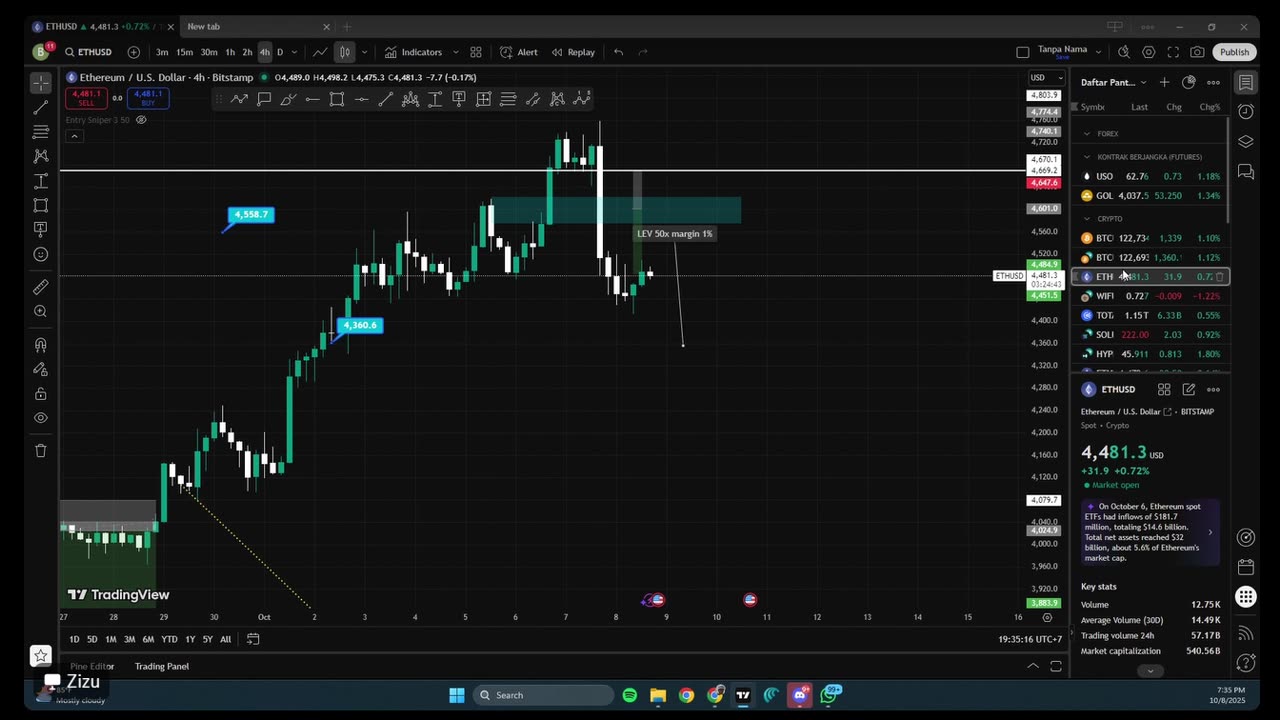Click the trash remove objects icon
Screen dimensions: 1280x720
41,450
